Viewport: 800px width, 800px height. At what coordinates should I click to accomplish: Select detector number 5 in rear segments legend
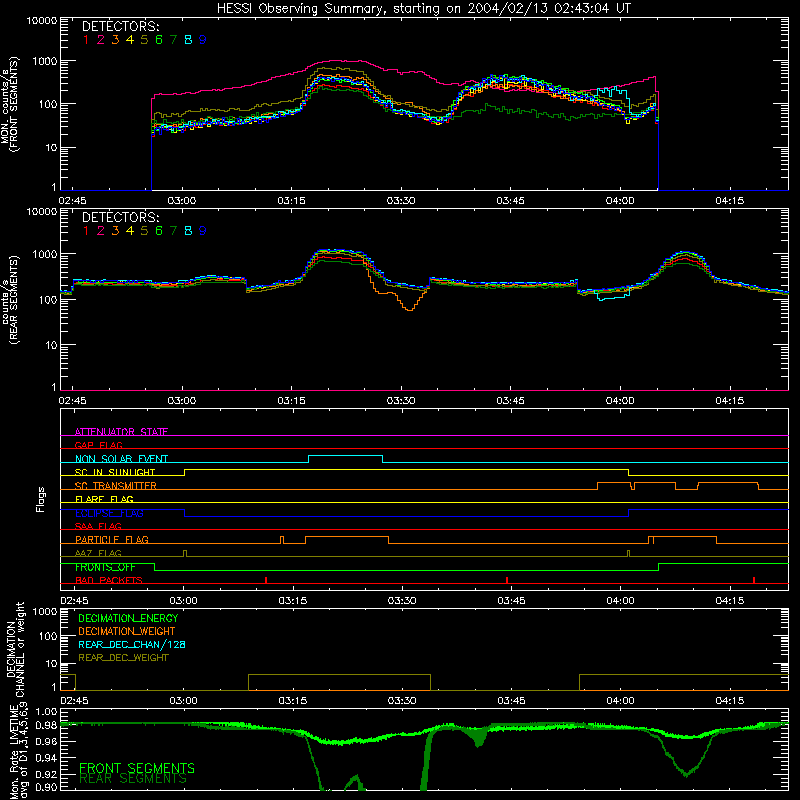(144, 231)
